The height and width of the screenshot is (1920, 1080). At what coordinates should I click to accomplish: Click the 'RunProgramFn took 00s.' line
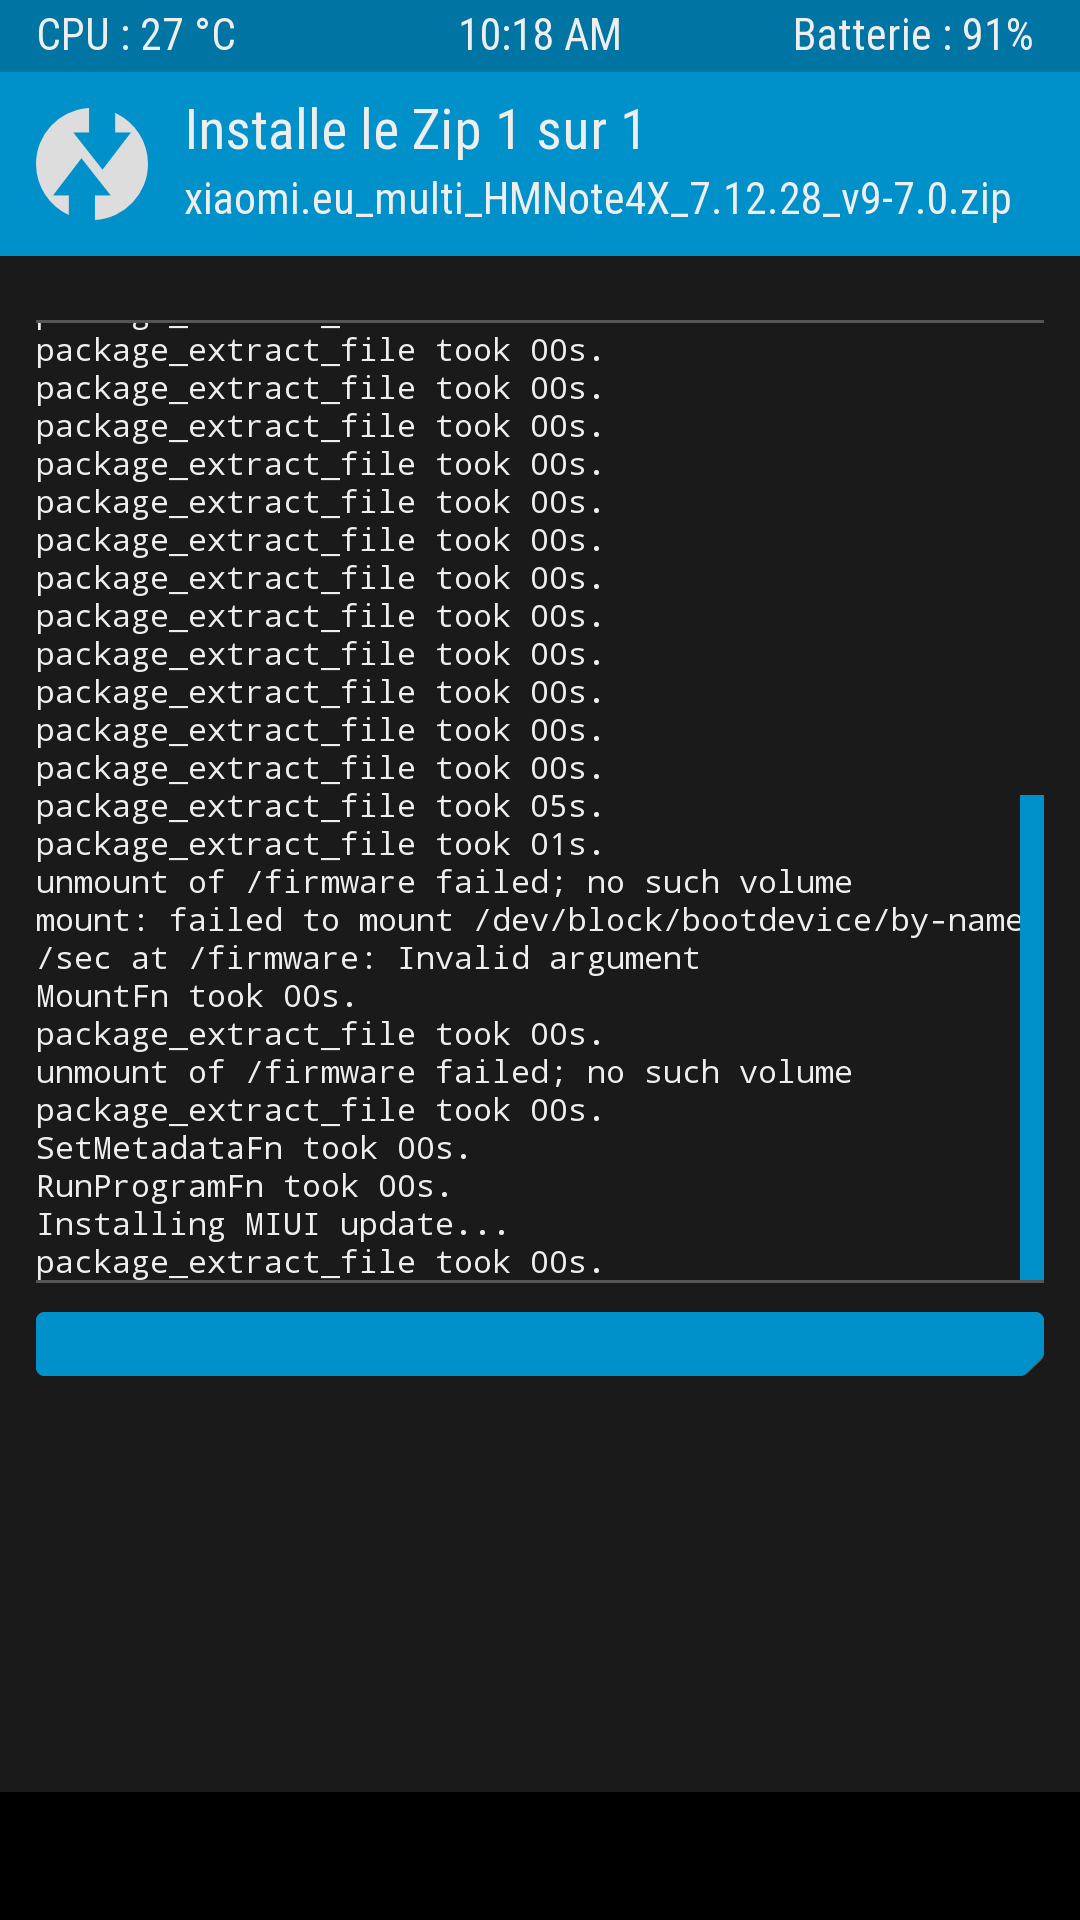244,1187
